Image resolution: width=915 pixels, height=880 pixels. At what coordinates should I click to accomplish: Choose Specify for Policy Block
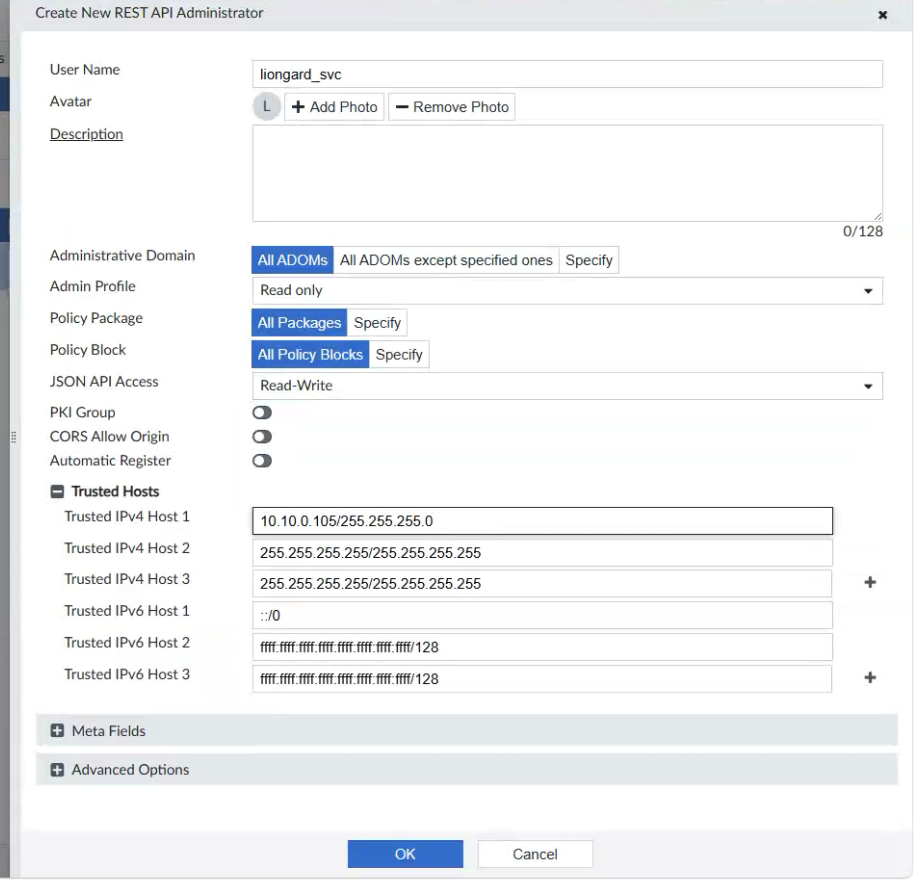(399, 354)
